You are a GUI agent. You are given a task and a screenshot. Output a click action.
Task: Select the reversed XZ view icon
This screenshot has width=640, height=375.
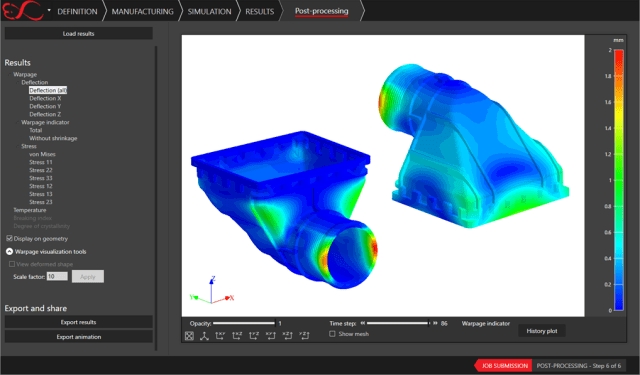coord(287,335)
